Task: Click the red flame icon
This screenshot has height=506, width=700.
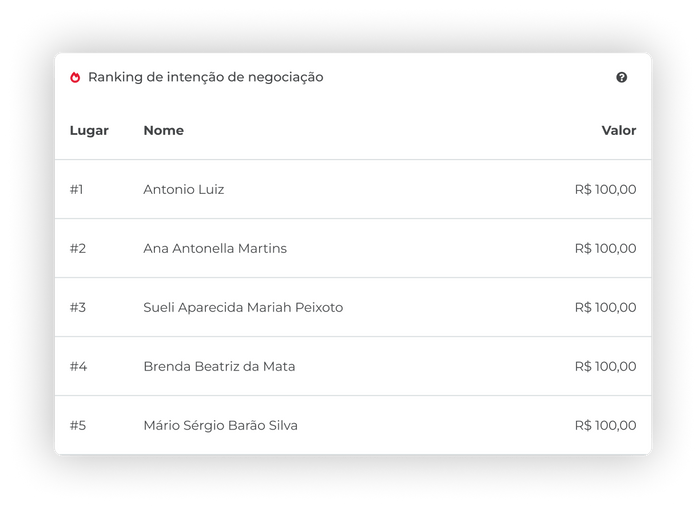Action: [x=75, y=77]
